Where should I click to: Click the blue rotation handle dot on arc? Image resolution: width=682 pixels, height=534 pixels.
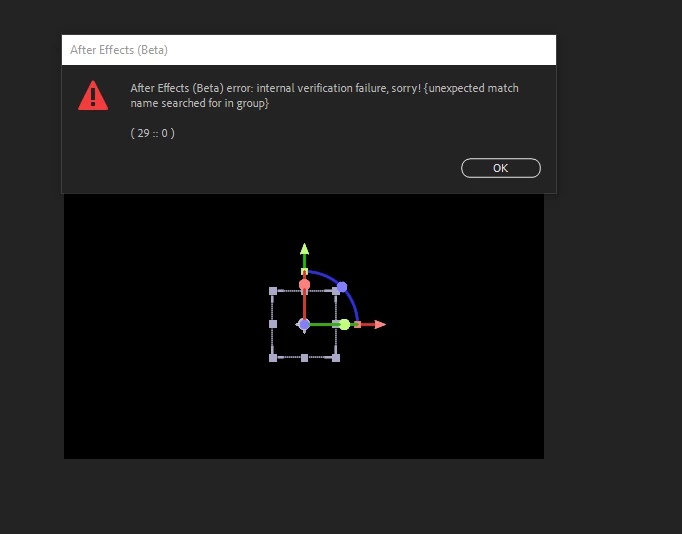point(342,287)
